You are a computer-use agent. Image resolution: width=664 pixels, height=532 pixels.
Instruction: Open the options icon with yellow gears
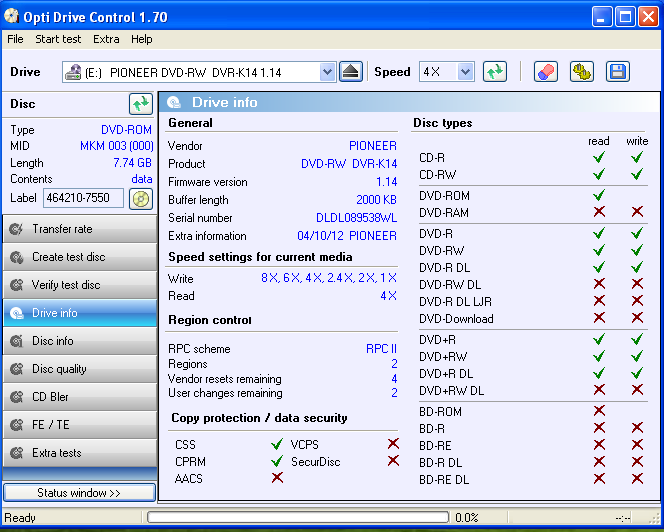[581, 72]
